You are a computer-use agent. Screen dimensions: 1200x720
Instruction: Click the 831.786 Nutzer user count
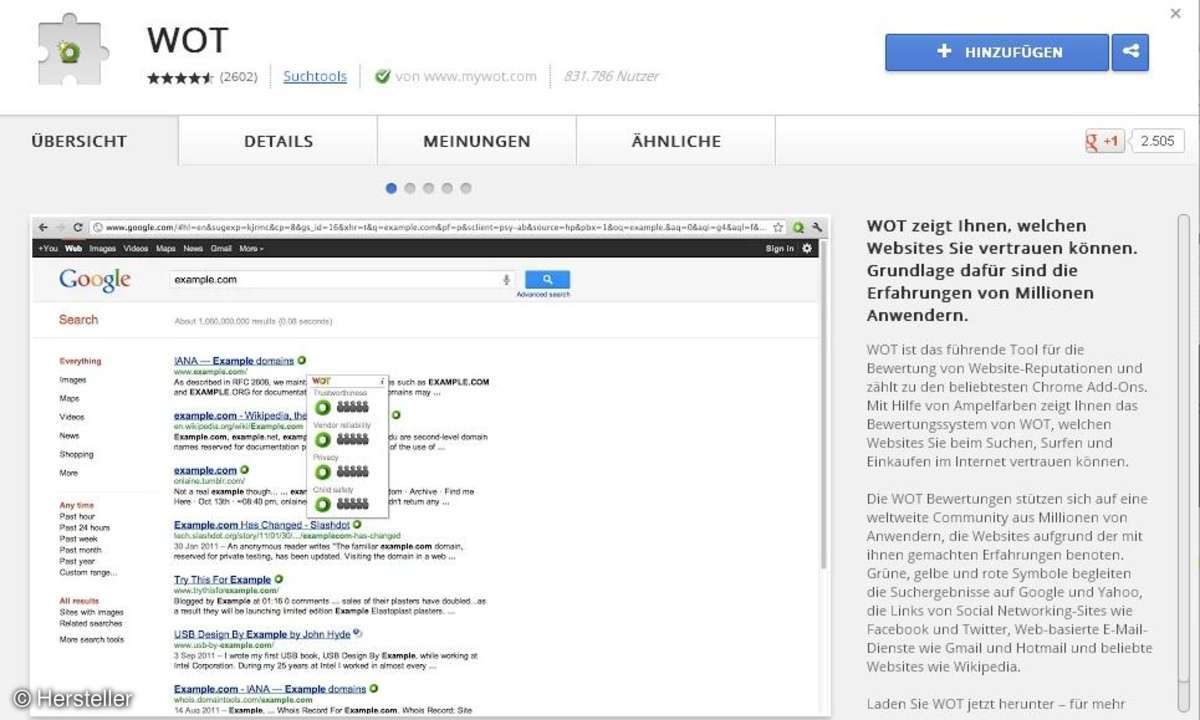tap(611, 76)
